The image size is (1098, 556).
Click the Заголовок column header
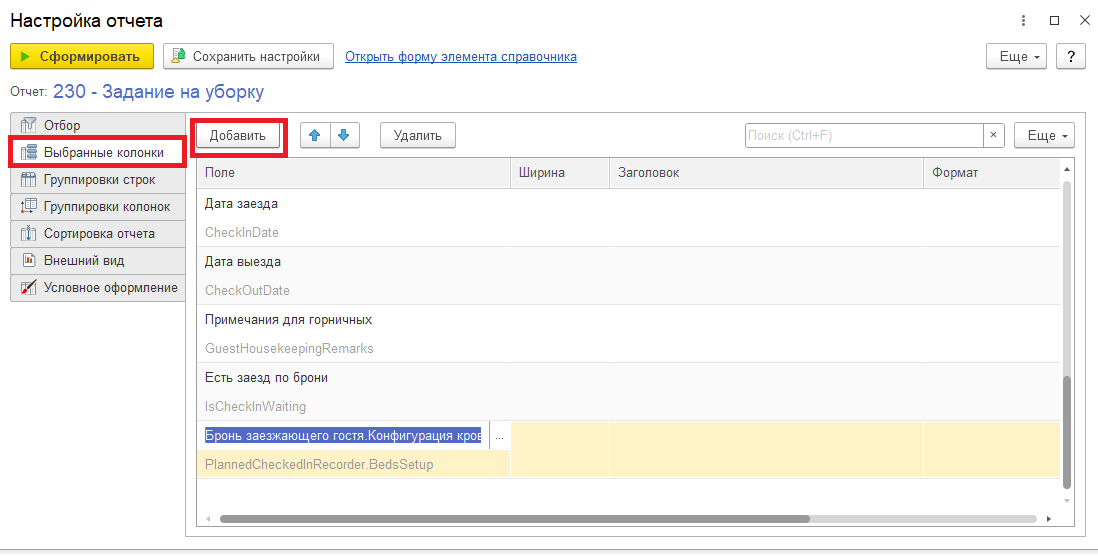(x=766, y=173)
